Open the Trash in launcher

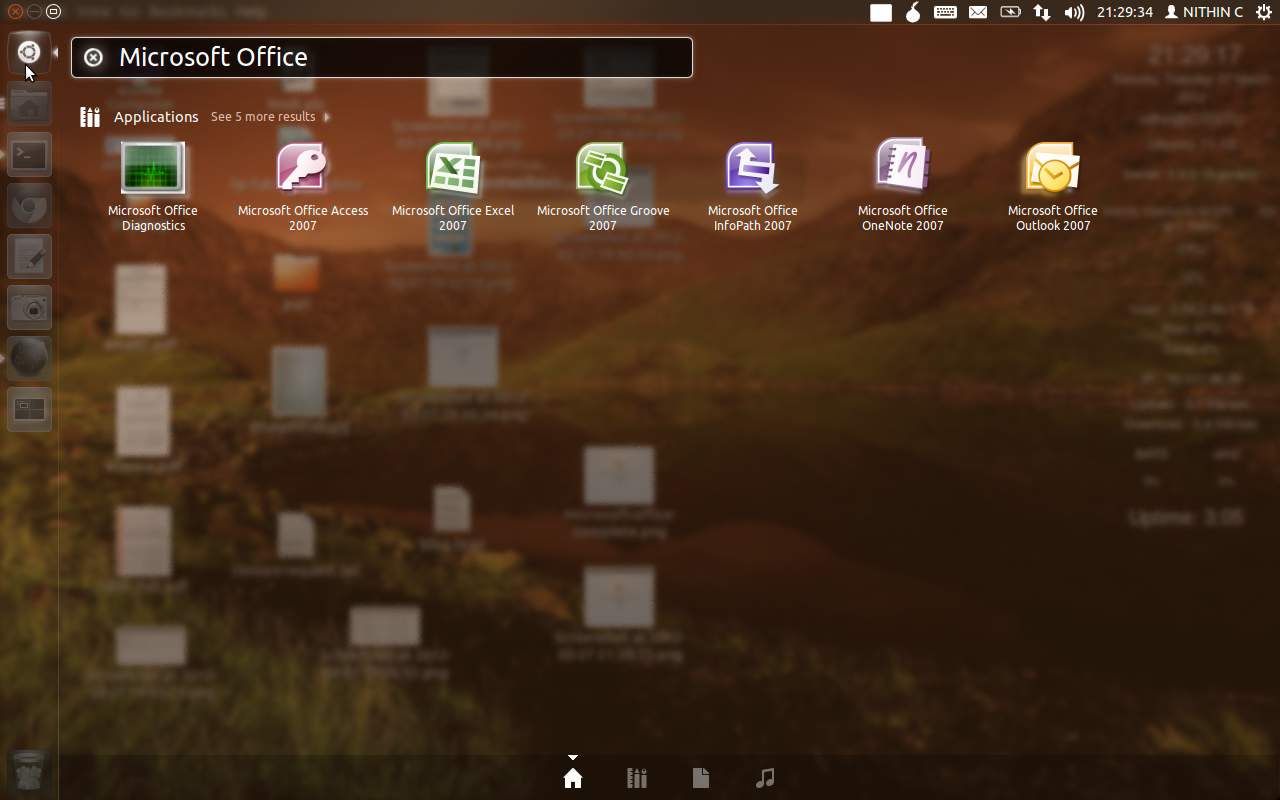tap(29, 773)
